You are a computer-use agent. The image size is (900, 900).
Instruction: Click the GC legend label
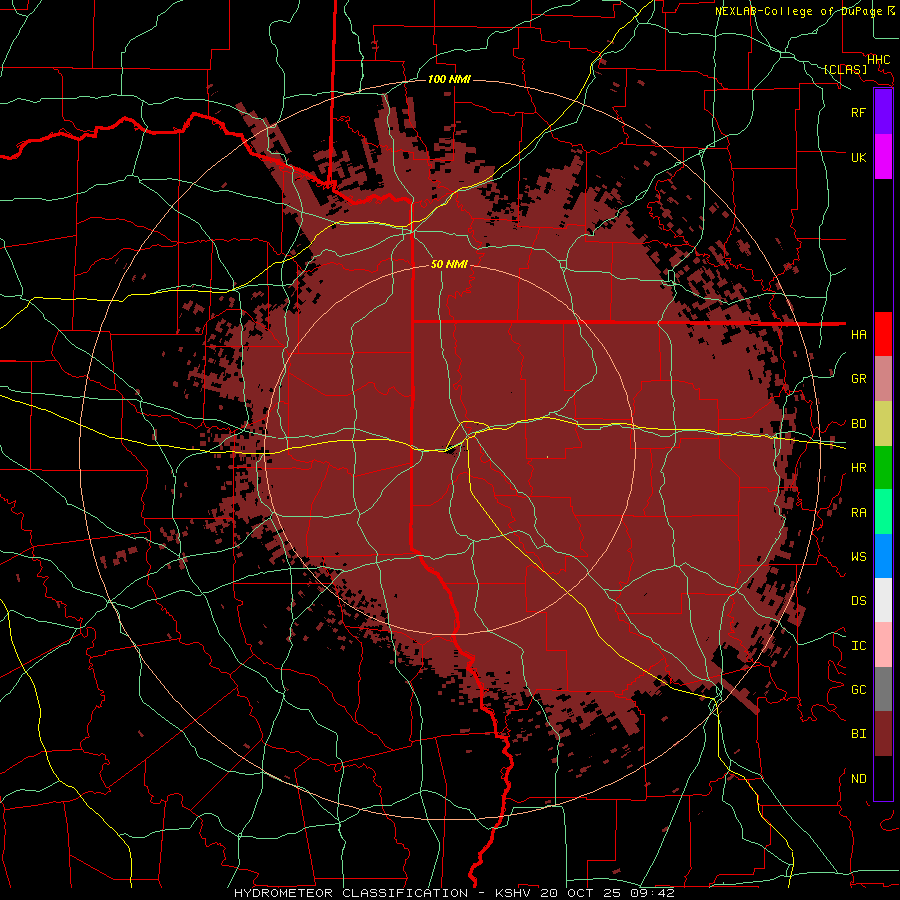859,690
